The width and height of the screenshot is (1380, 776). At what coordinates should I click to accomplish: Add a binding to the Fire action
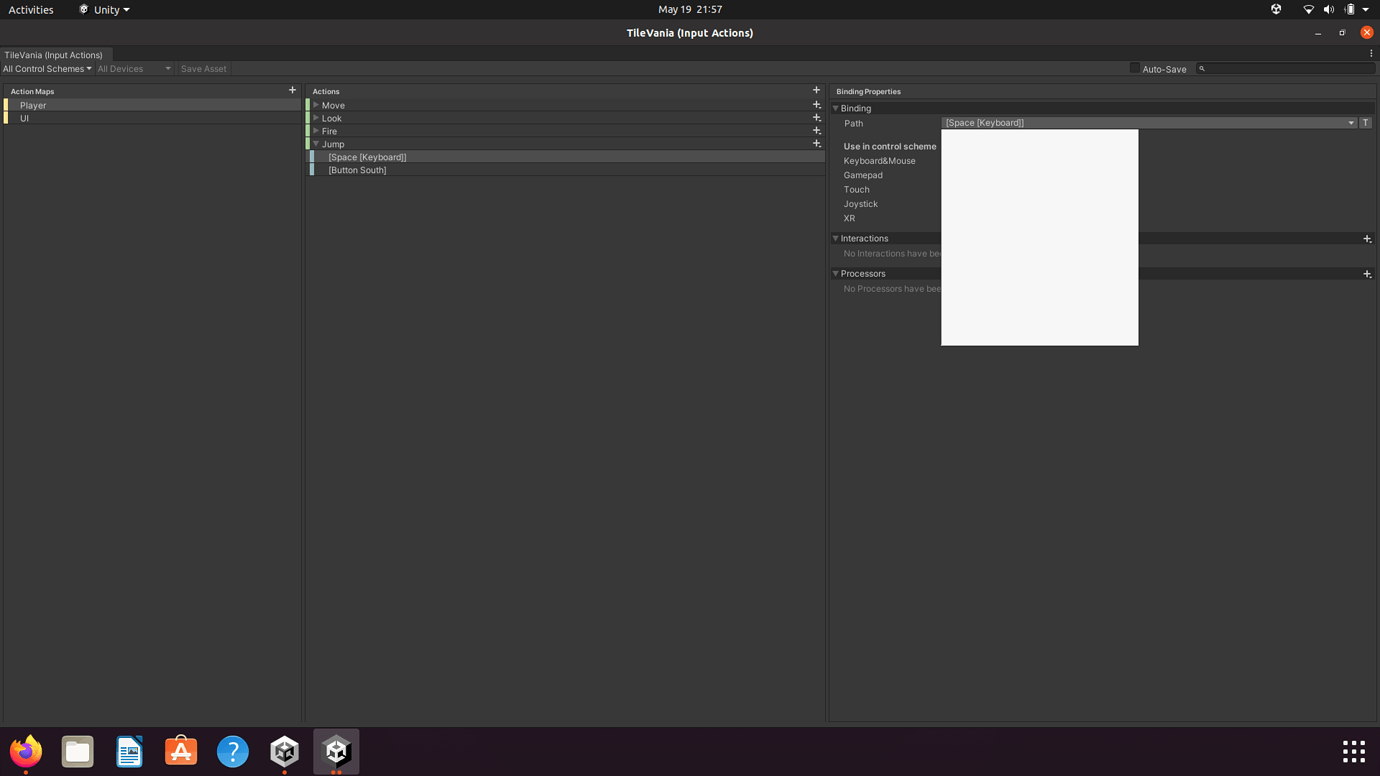(x=816, y=131)
